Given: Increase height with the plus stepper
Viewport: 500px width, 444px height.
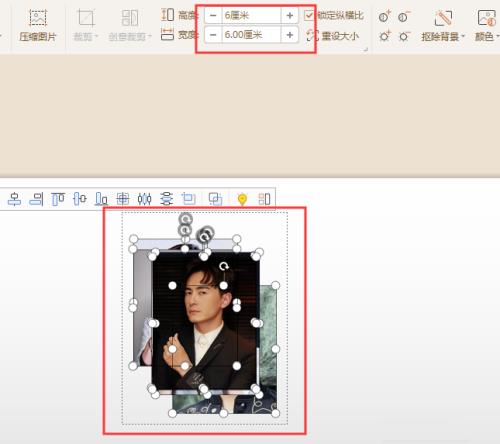Looking at the screenshot, I should (290, 15).
